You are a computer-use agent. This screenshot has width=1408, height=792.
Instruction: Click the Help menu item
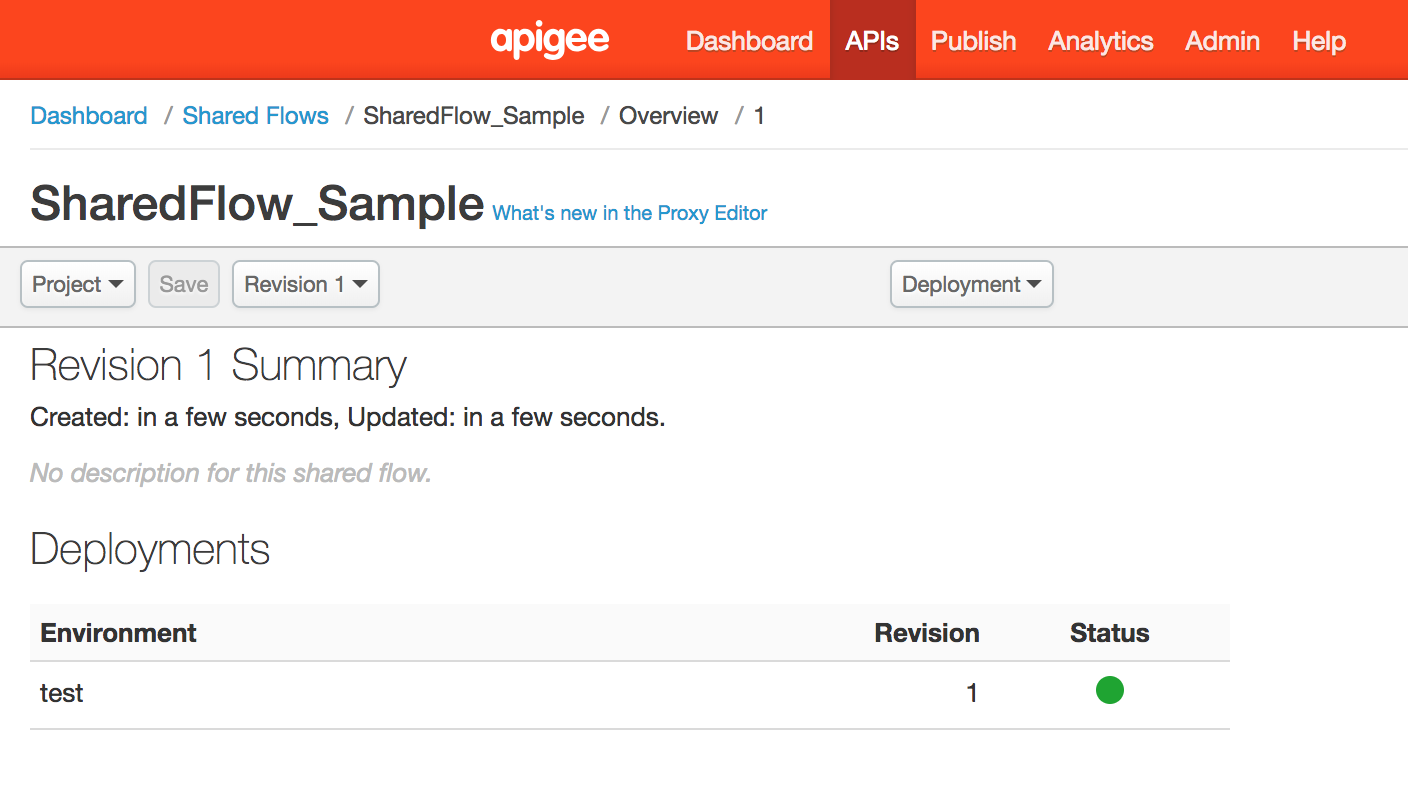coord(1318,41)
